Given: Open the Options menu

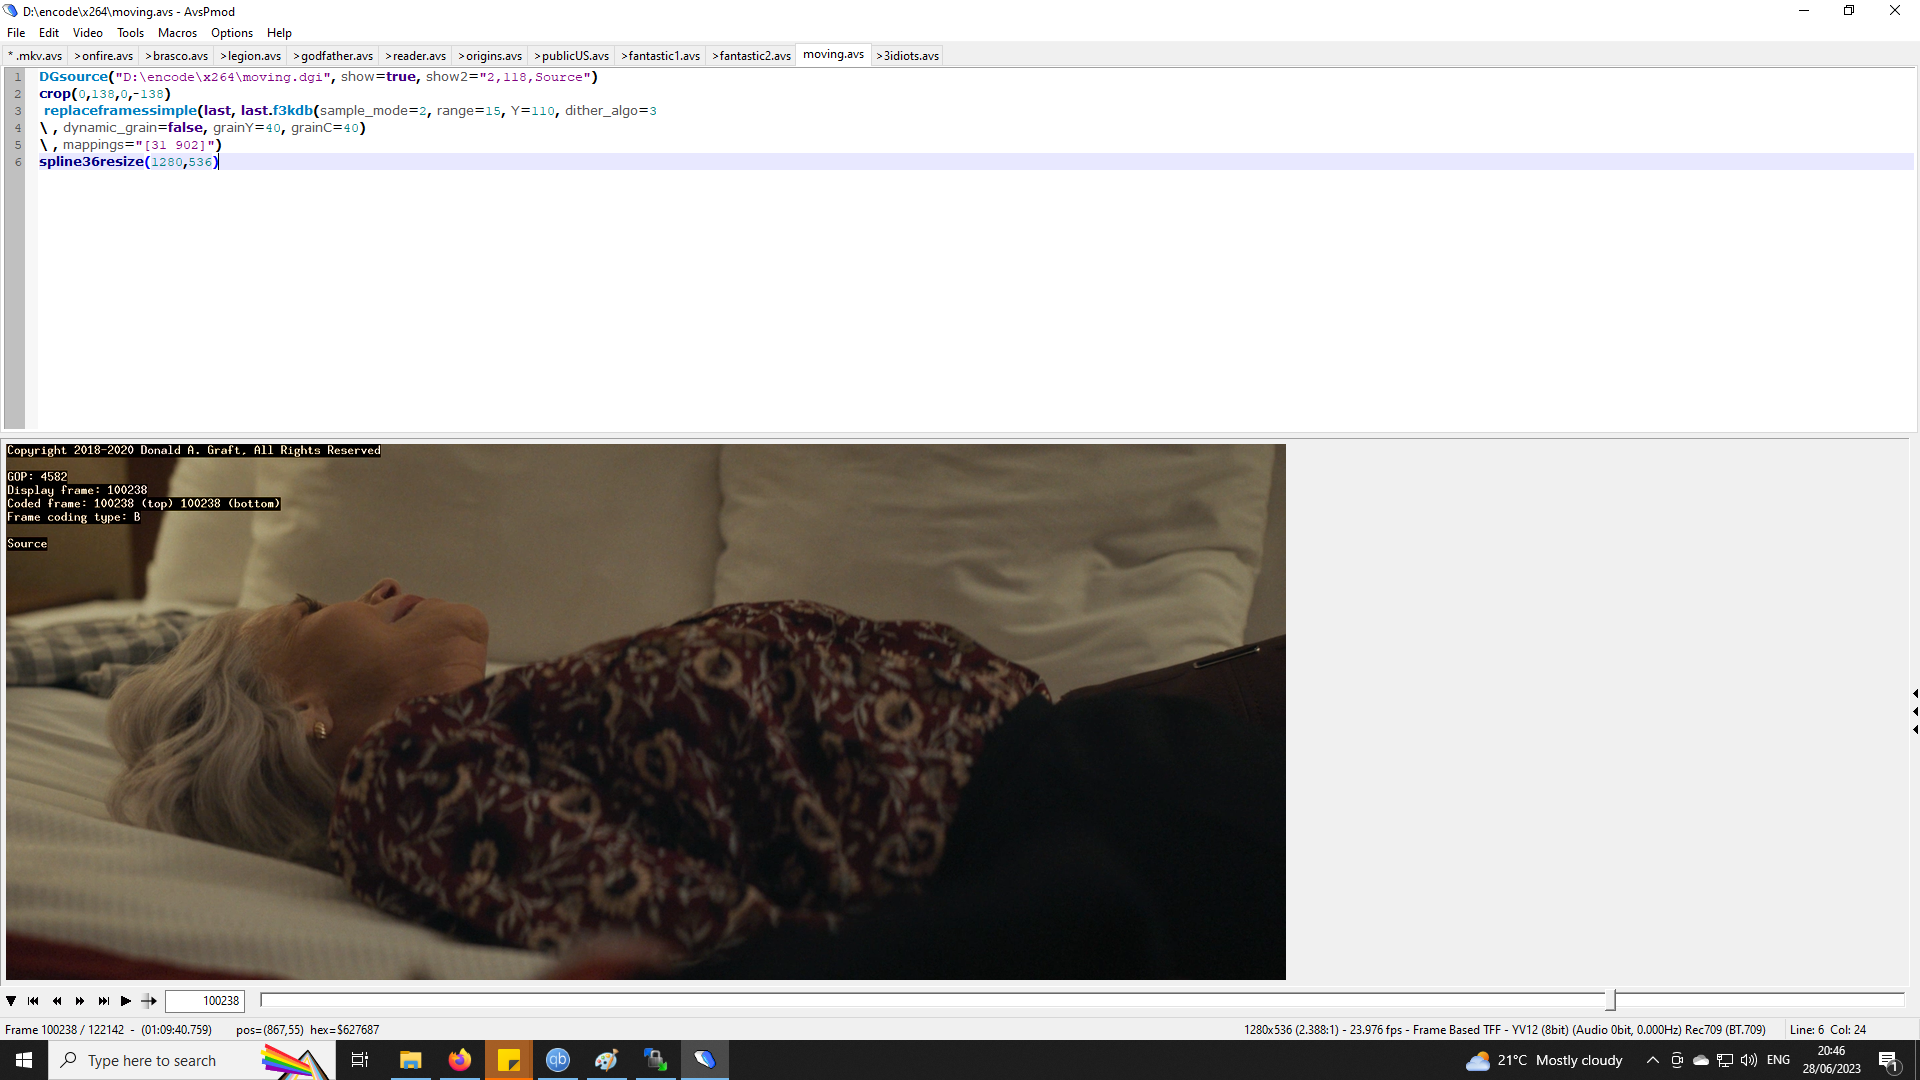Looking at the screenshot, I should tap(231, 33).
